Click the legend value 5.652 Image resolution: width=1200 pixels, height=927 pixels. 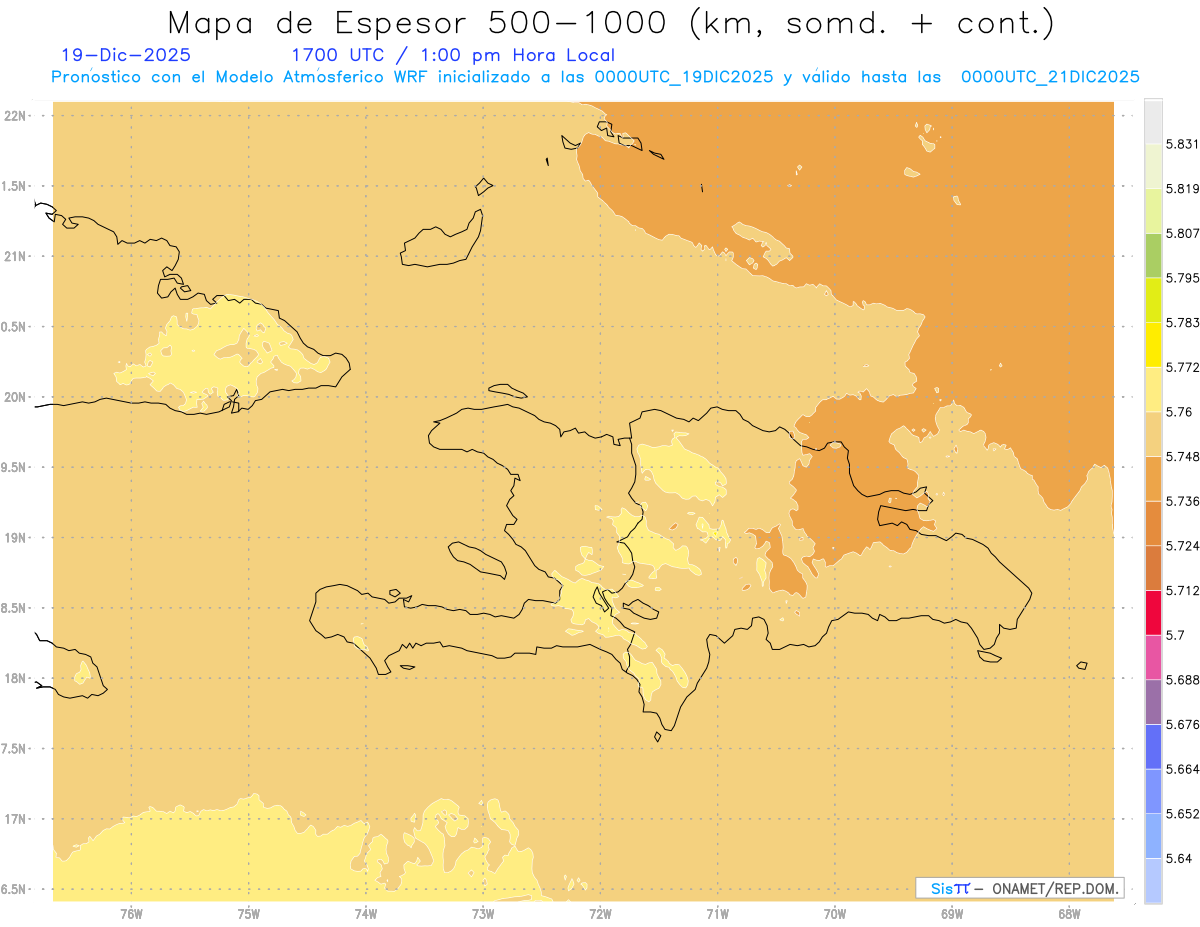1182,814
